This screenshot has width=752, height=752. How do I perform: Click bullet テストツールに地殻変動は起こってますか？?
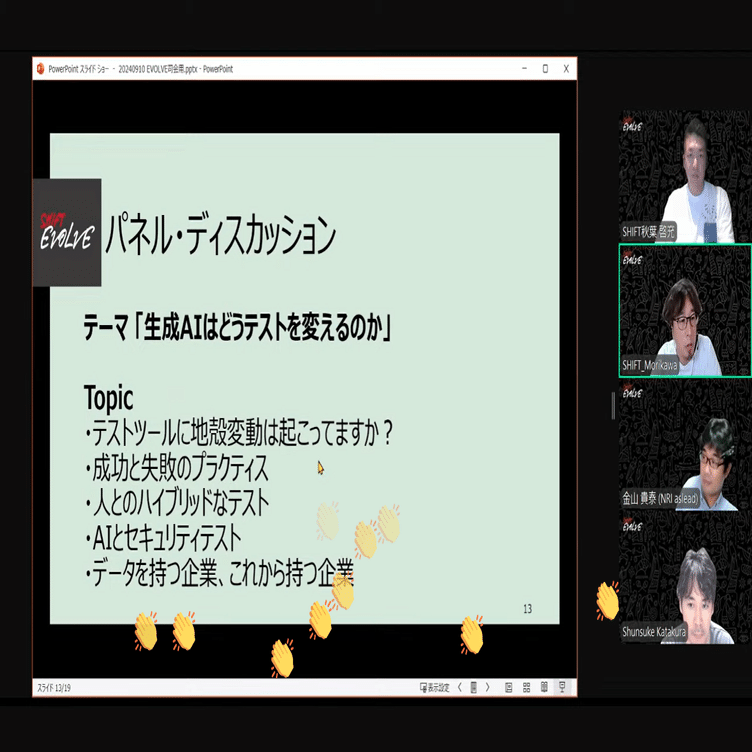click(x=239, y=433)
